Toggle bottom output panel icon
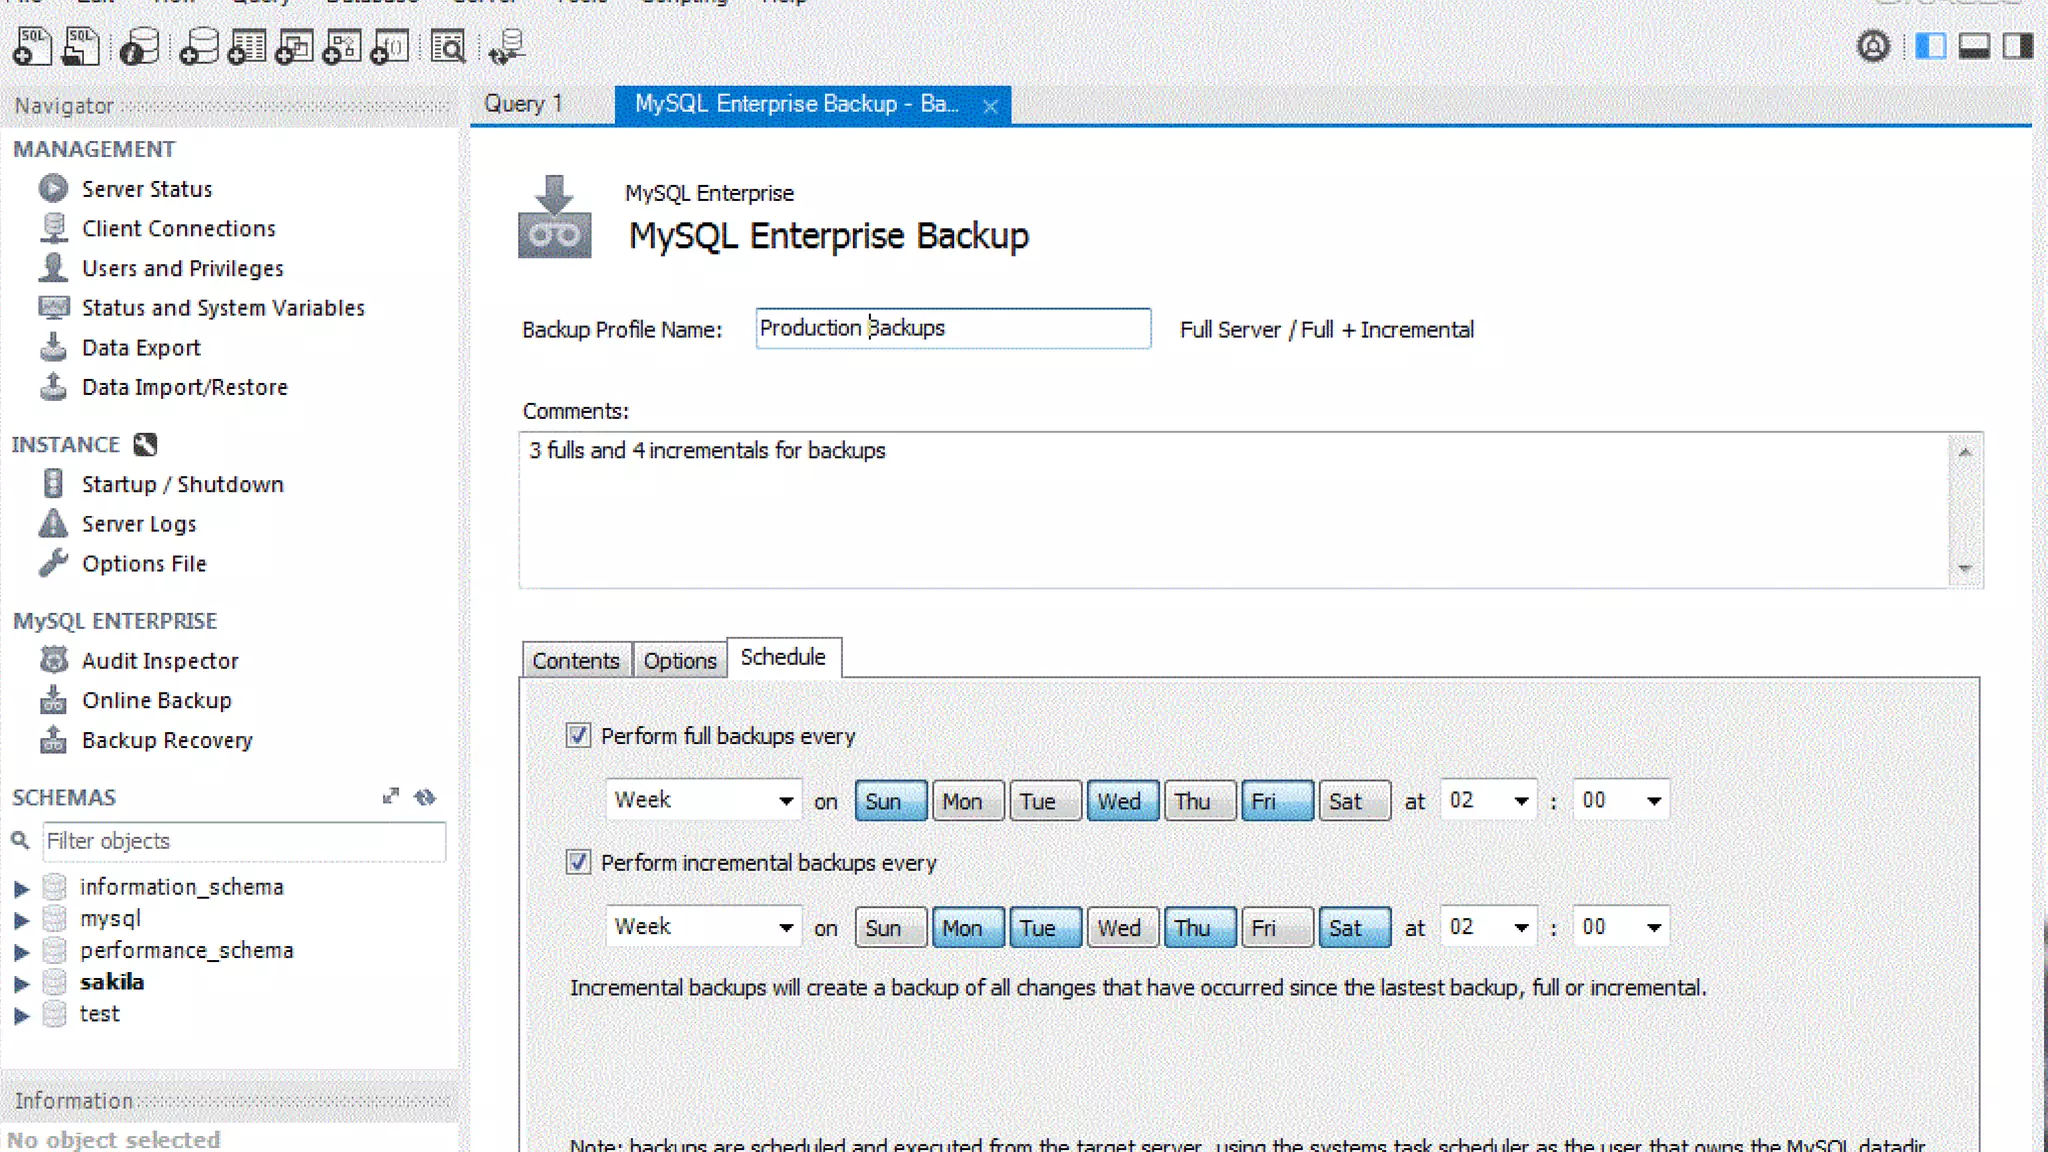 1974,46
